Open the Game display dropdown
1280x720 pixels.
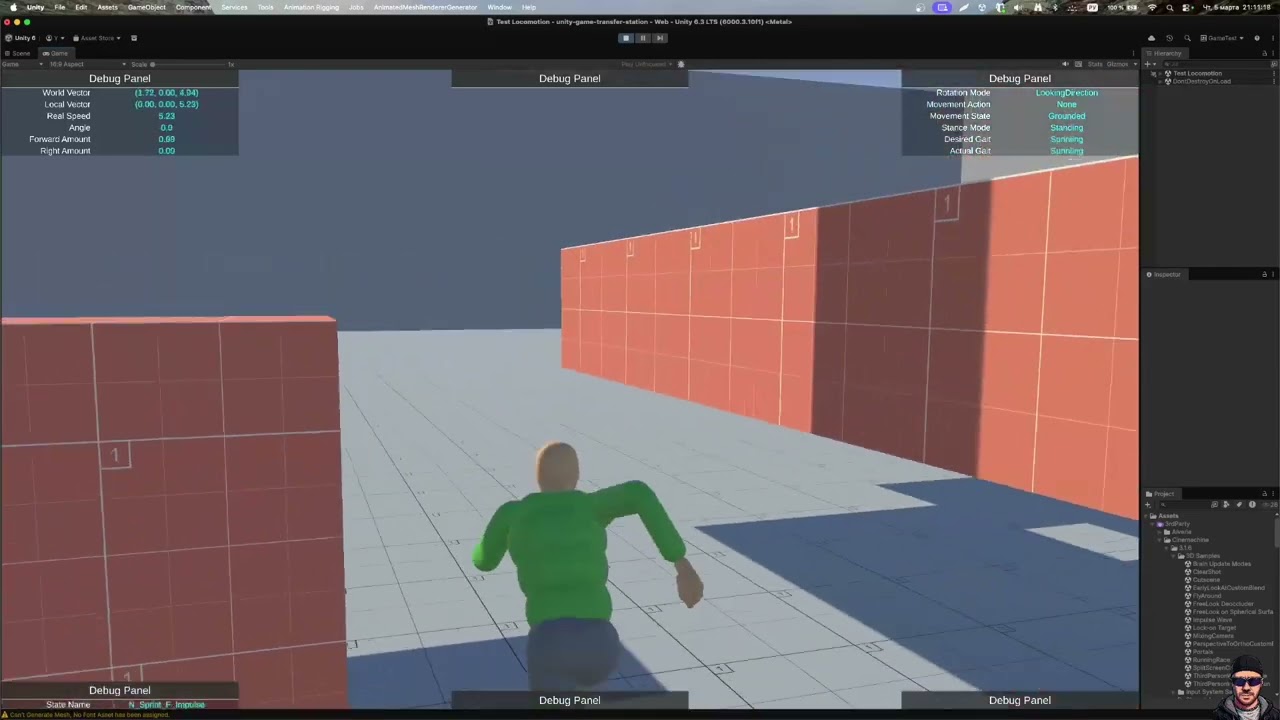click(x=22, y=64)
